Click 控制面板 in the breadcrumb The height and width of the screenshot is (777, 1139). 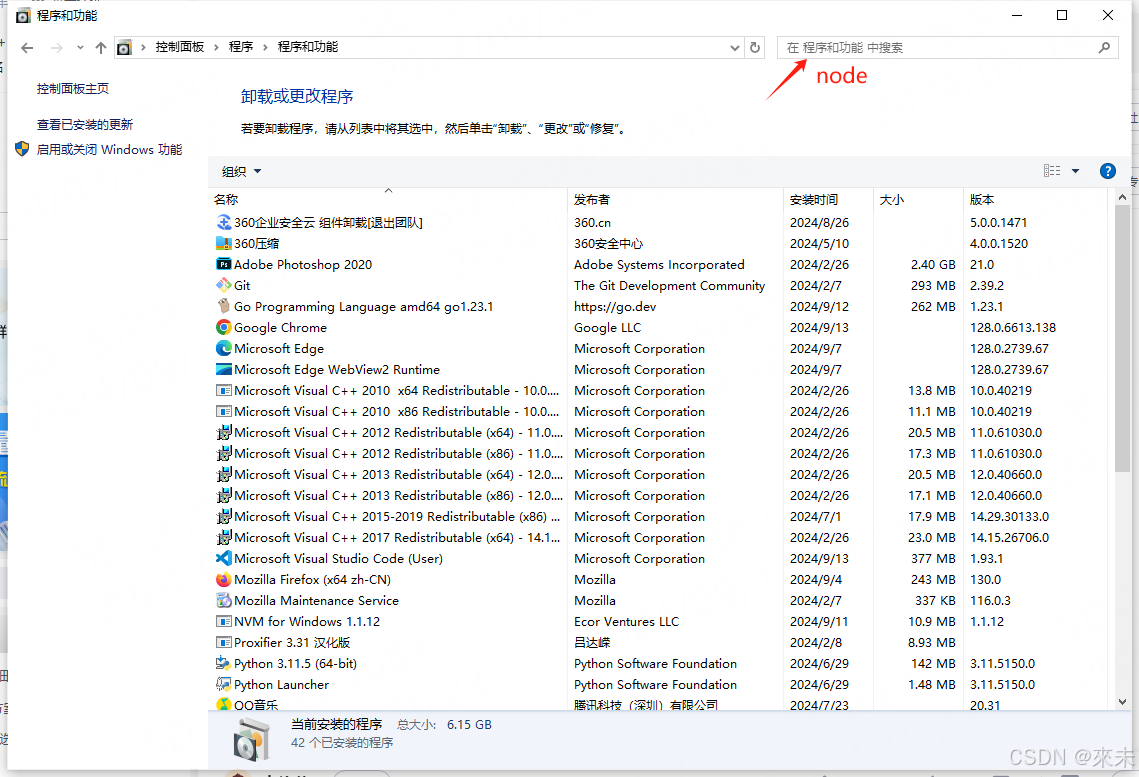click(179, 47)
